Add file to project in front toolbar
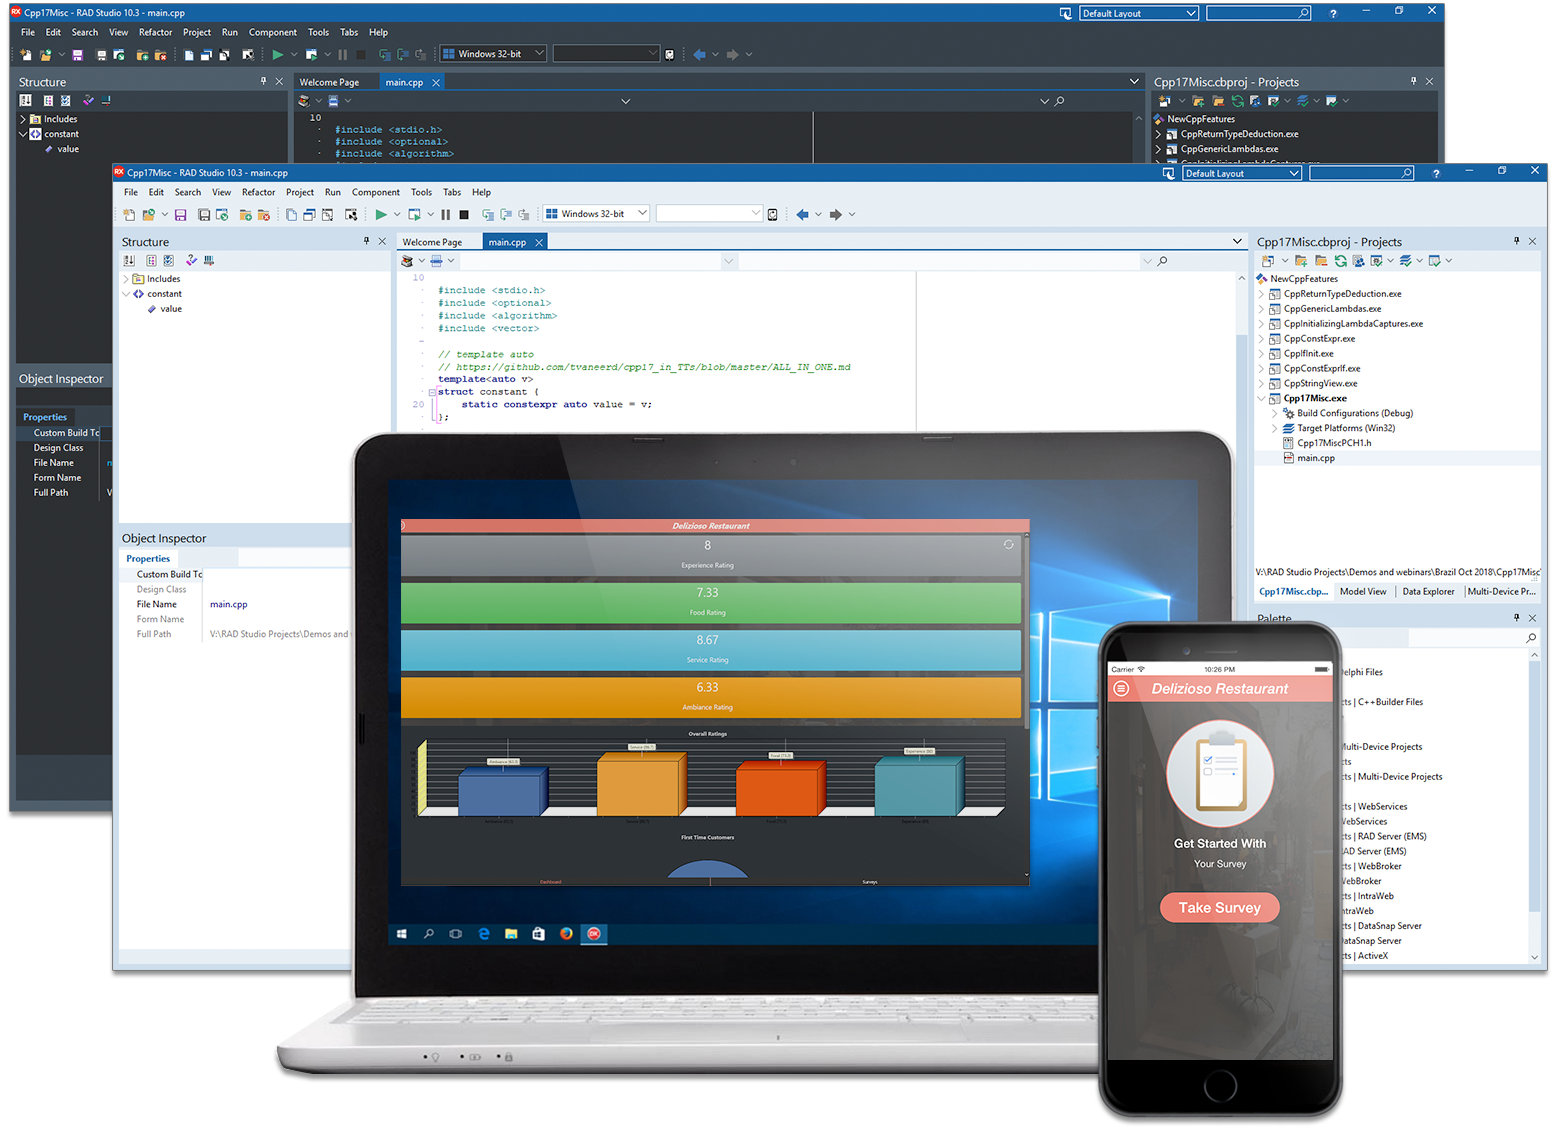The height and width of the screenshot is (1130, 1558). [x=246, y=215]
